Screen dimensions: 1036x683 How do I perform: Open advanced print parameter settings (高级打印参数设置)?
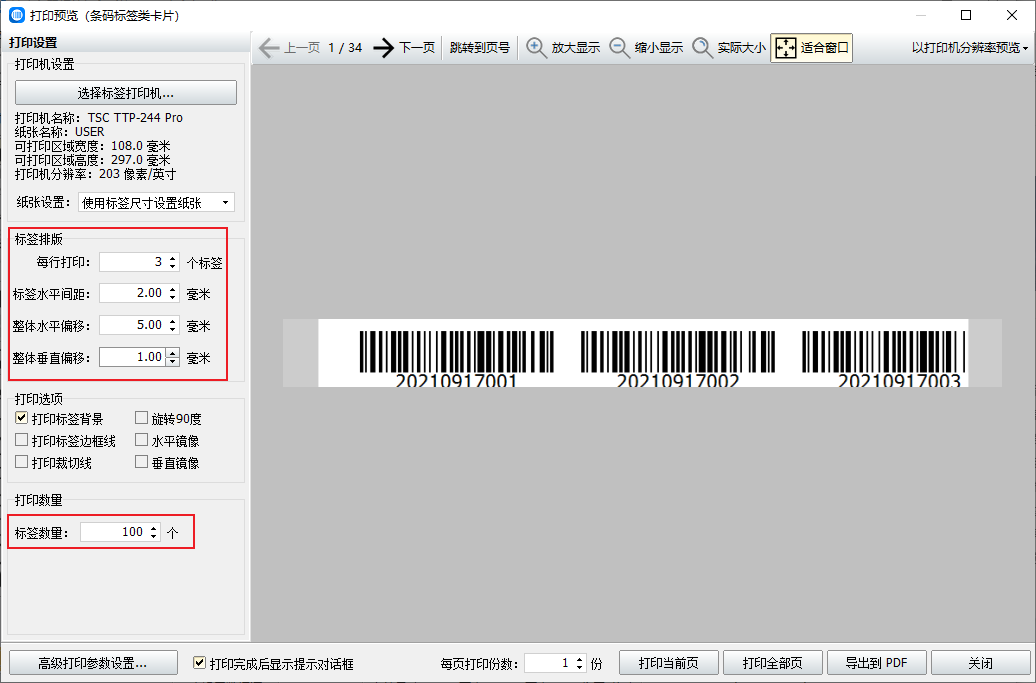pyautogui.click(x=93, y=663)
